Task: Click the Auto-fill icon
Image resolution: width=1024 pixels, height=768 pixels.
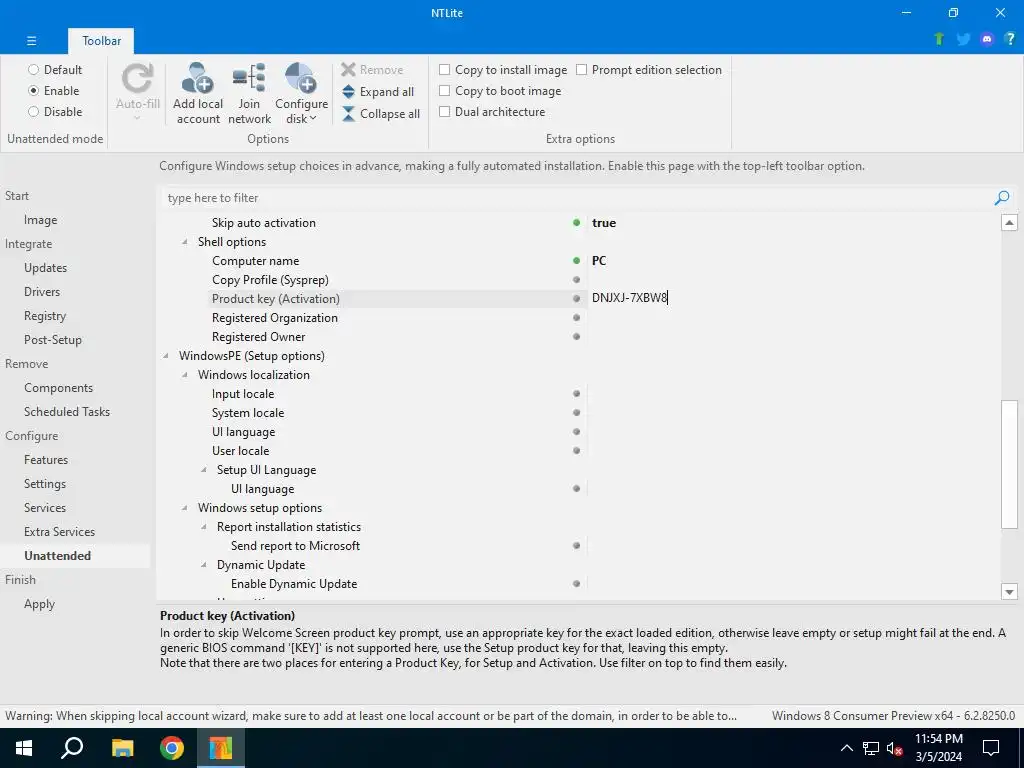Action: (137, 78)
